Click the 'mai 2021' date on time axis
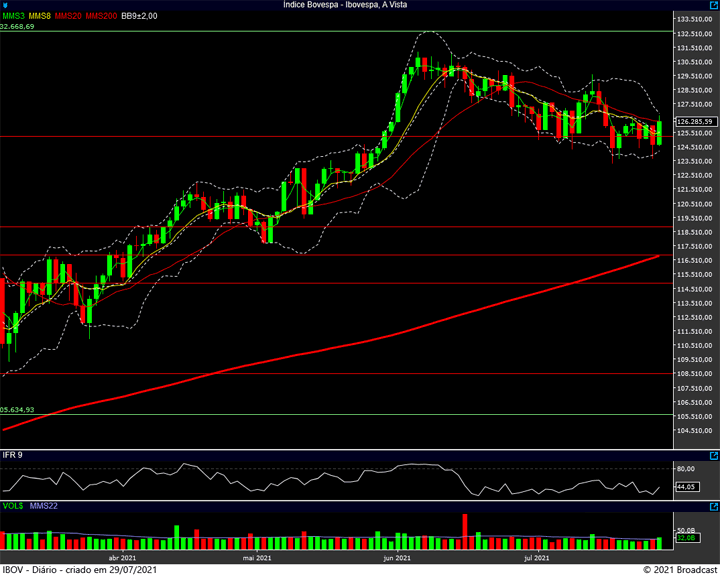Viewport: 720px width, 575px height. pos(257,558)
